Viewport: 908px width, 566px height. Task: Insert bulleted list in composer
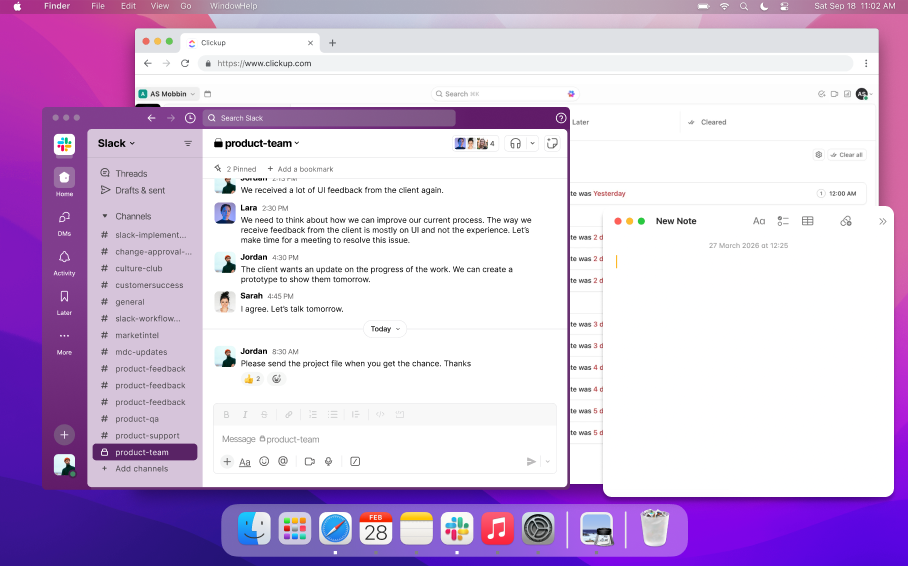[332, 414]
